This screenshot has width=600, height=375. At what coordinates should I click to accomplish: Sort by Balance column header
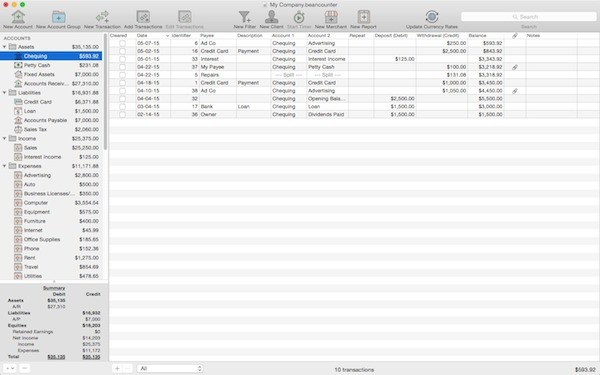[x=485, y=36]
